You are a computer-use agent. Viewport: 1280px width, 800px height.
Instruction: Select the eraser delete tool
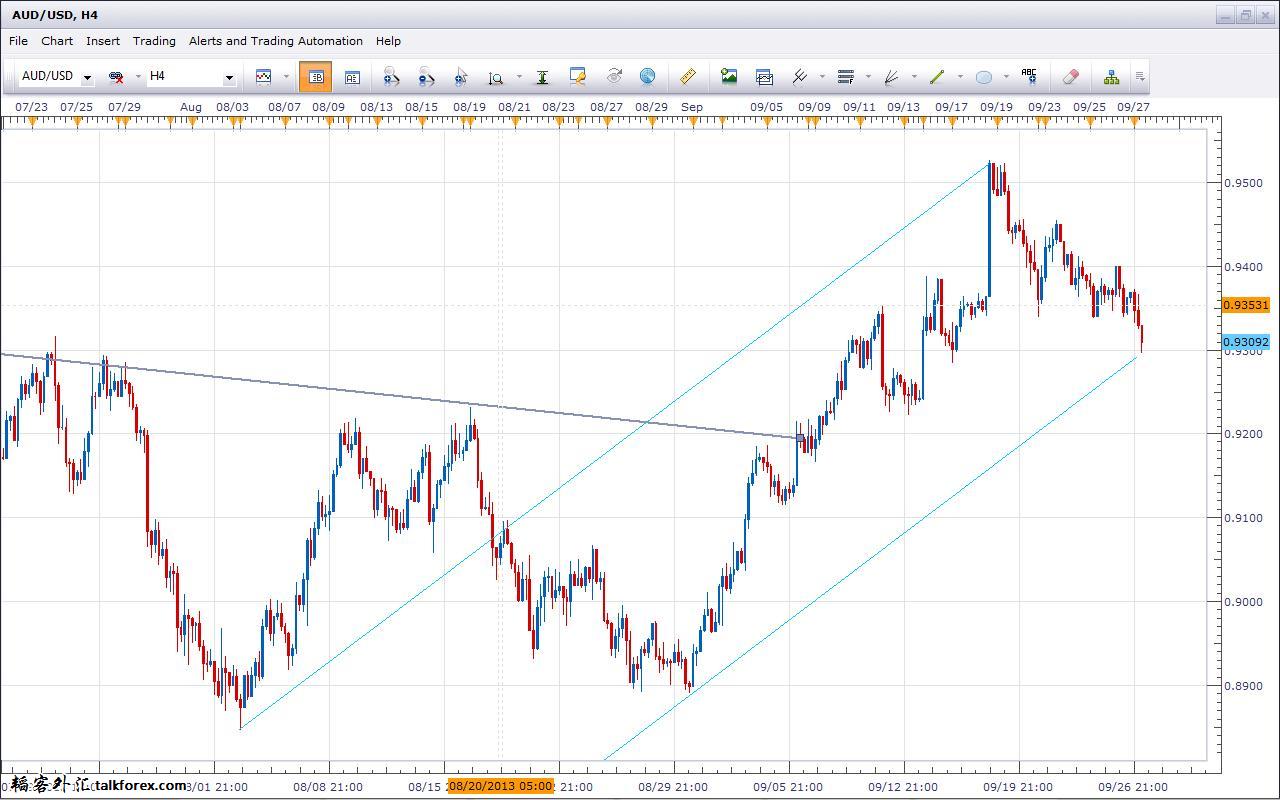(1070, 77)
